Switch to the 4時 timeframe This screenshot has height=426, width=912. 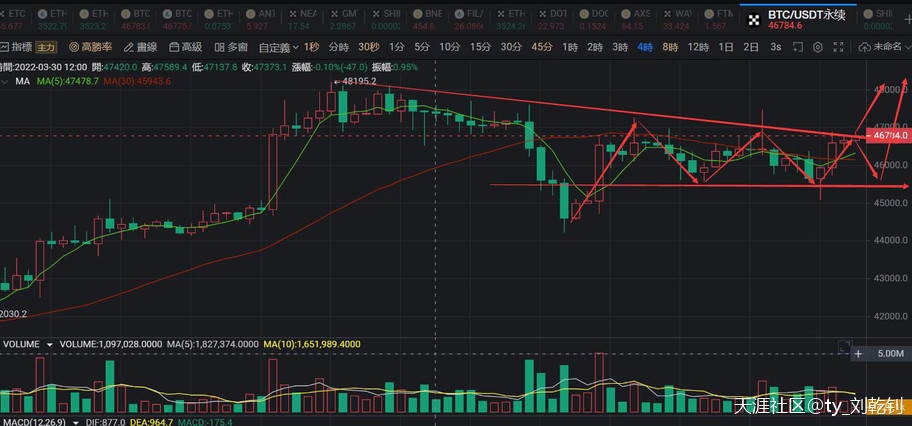click(644, 47)
